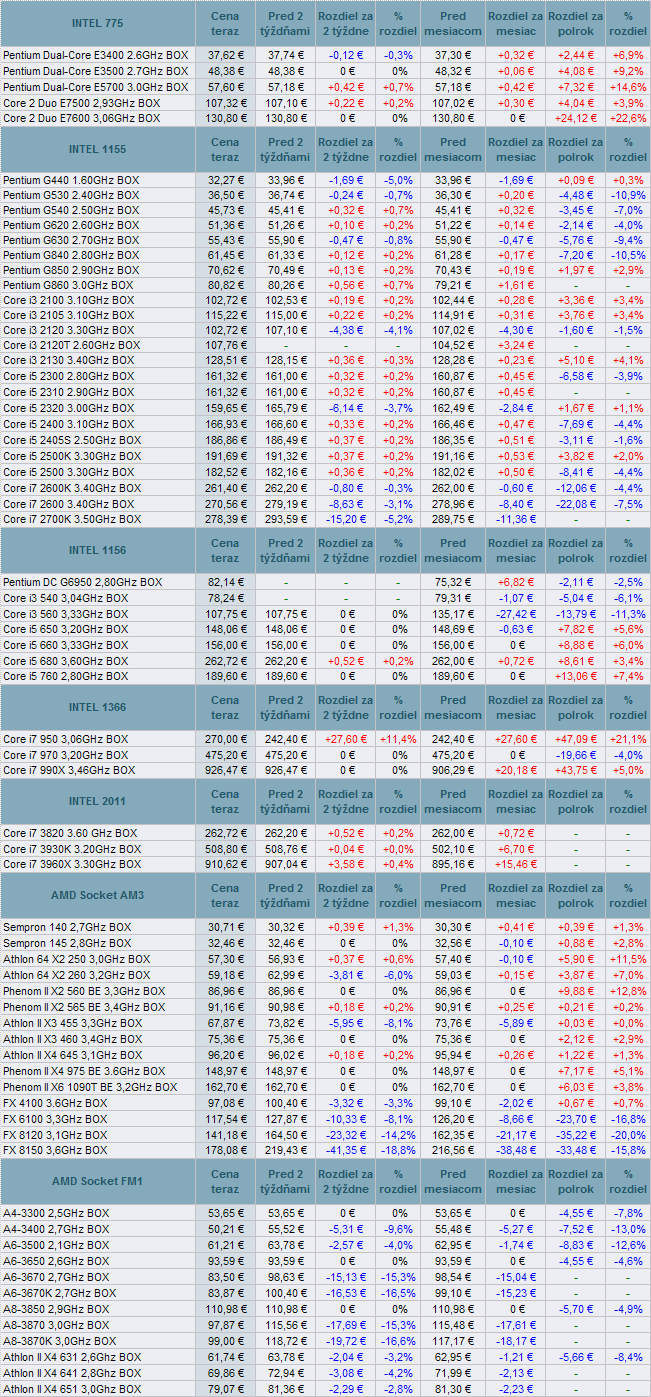Click current price 926,47 € of i7 990X

point(225,770)
